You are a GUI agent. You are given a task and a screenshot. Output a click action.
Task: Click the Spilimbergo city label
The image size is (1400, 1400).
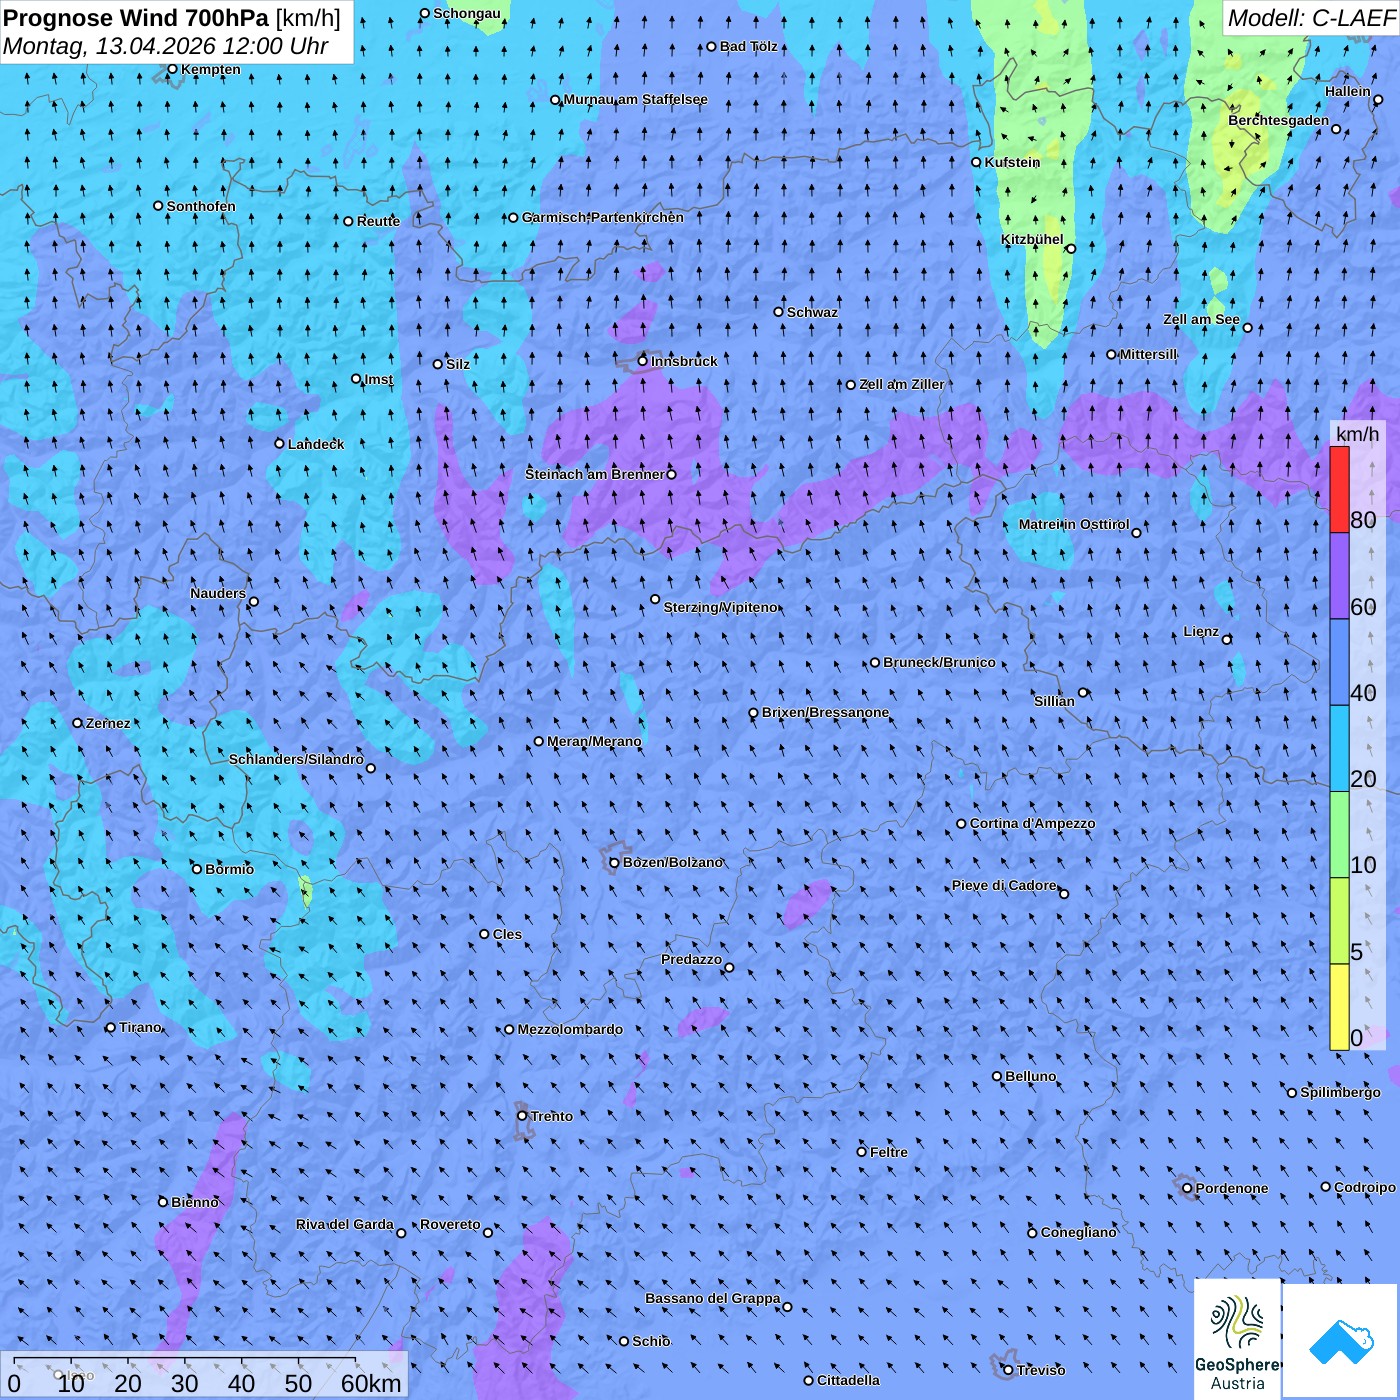click(1340, 1092)
